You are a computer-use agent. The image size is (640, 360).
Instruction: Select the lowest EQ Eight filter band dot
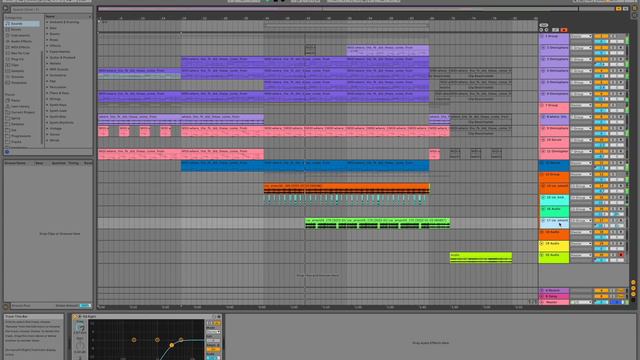click(x=134, y=340)
